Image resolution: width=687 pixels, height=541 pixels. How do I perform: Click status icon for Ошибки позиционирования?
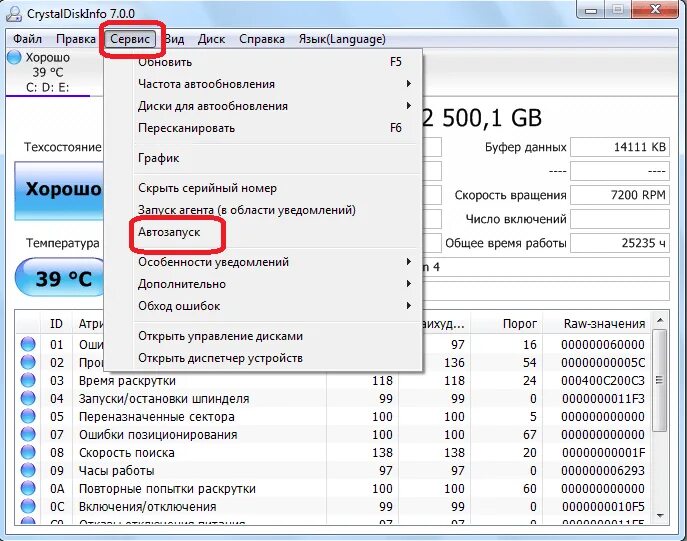coord(28,434)
